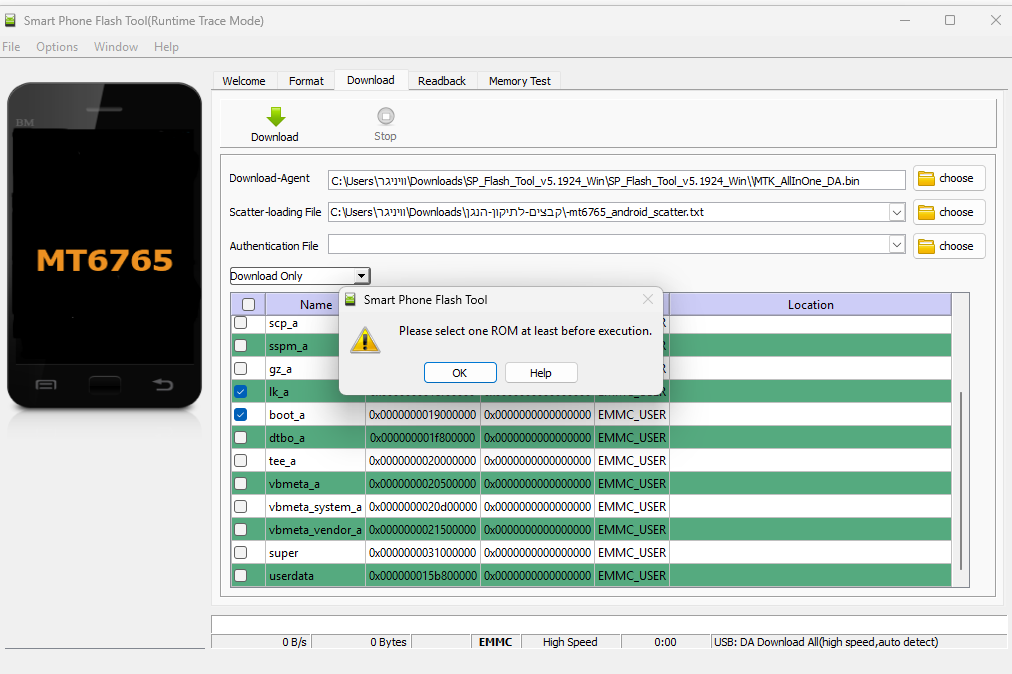Click the Scatter-loading File folder choose icon
The width and height of the screenshot is (1012, 674).
point(927,212)
